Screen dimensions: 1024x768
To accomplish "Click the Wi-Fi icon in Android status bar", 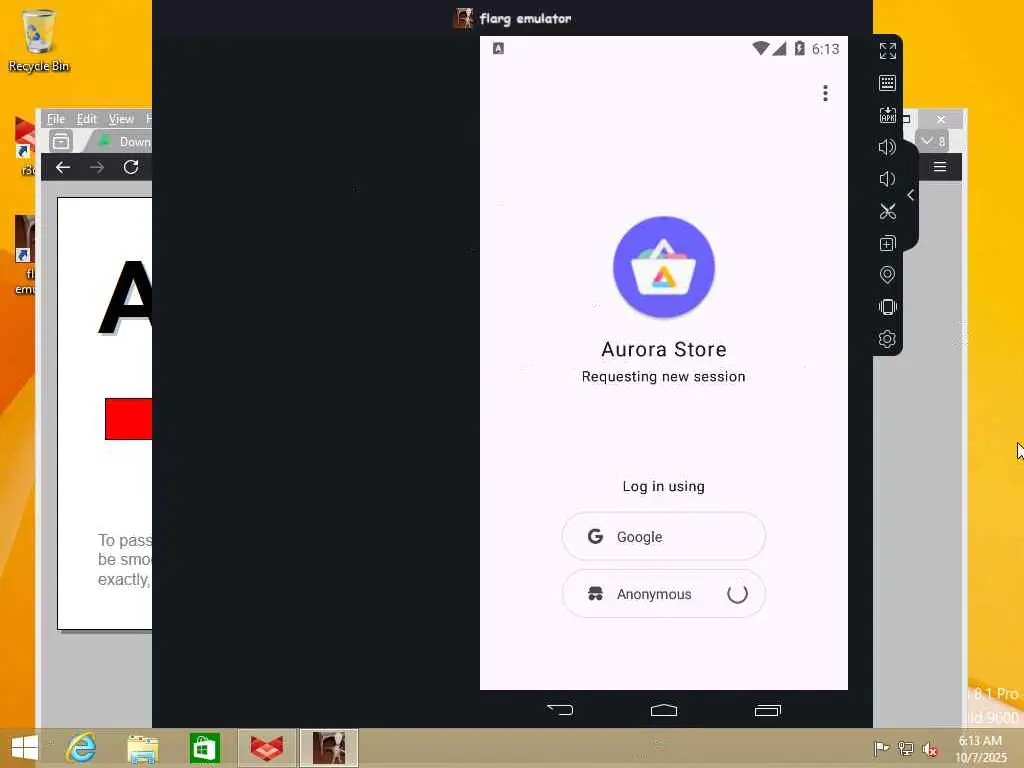I will [x=760, y=48].
